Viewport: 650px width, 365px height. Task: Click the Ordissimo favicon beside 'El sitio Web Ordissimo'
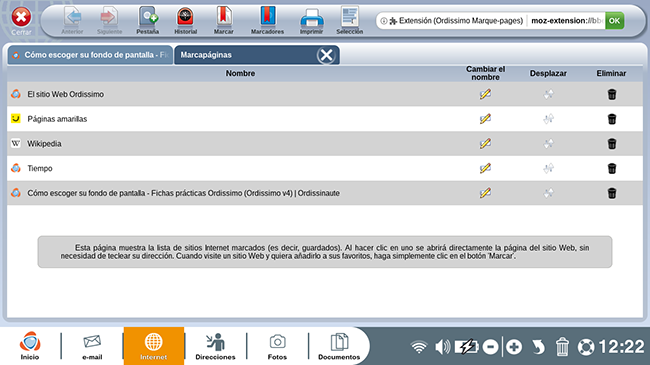click(x=16, y=94)
